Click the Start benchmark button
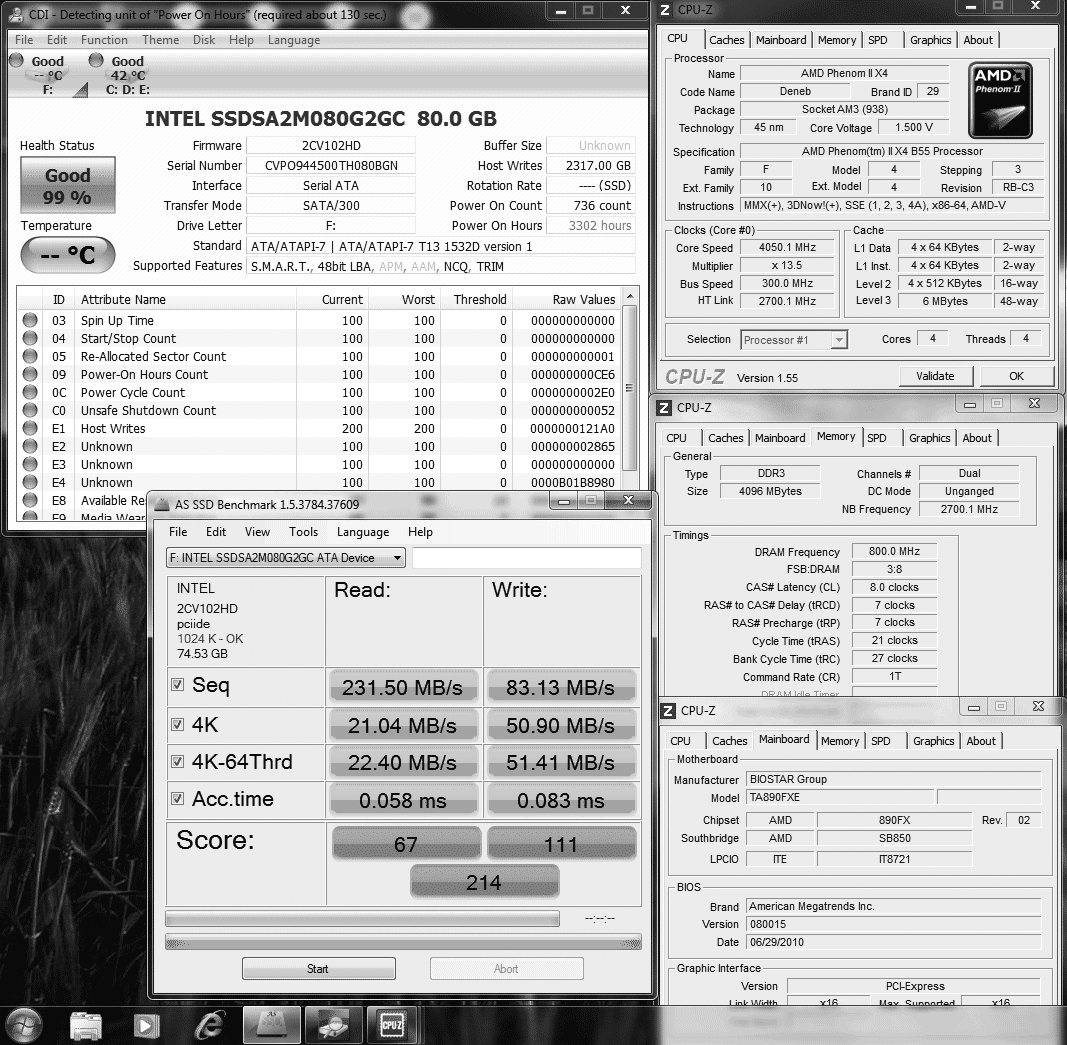Screen dimensions: 1067x1045 click(318, 969)
